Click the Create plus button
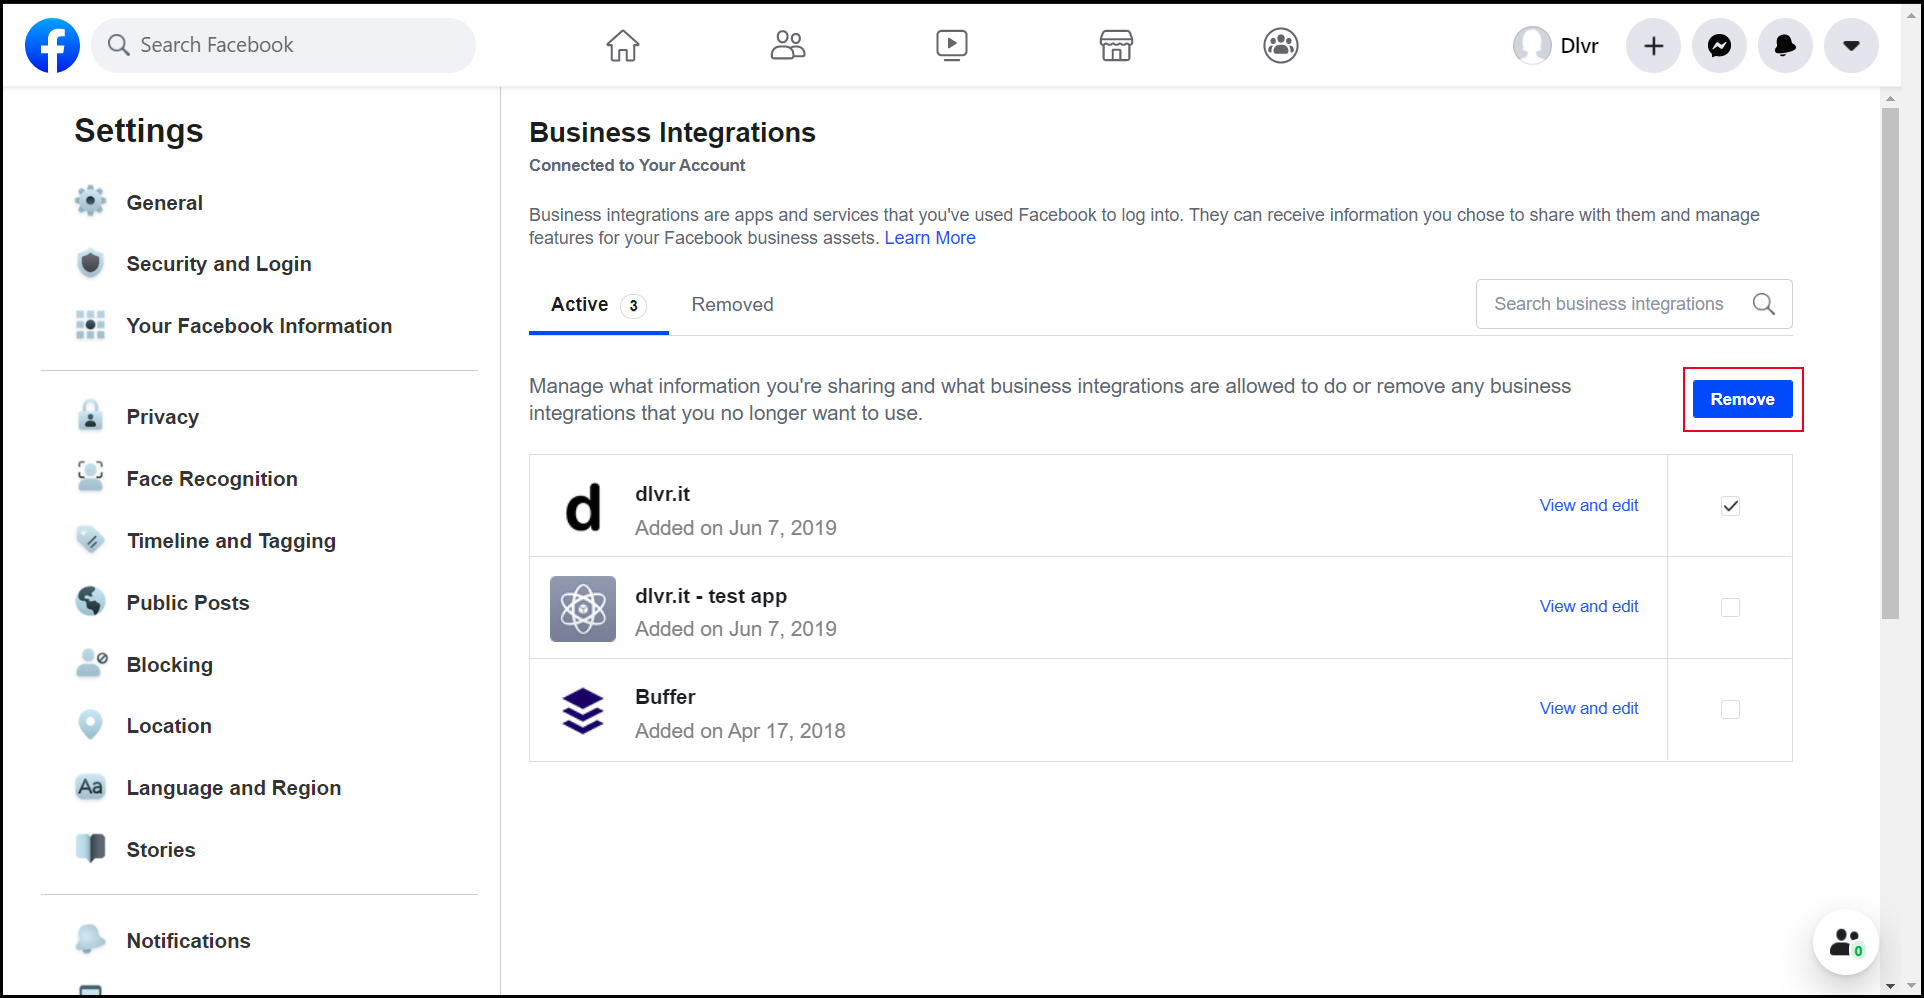The width and height of the screenshot is (1924, 998). pyautogui.click(x=1654, y=45)
